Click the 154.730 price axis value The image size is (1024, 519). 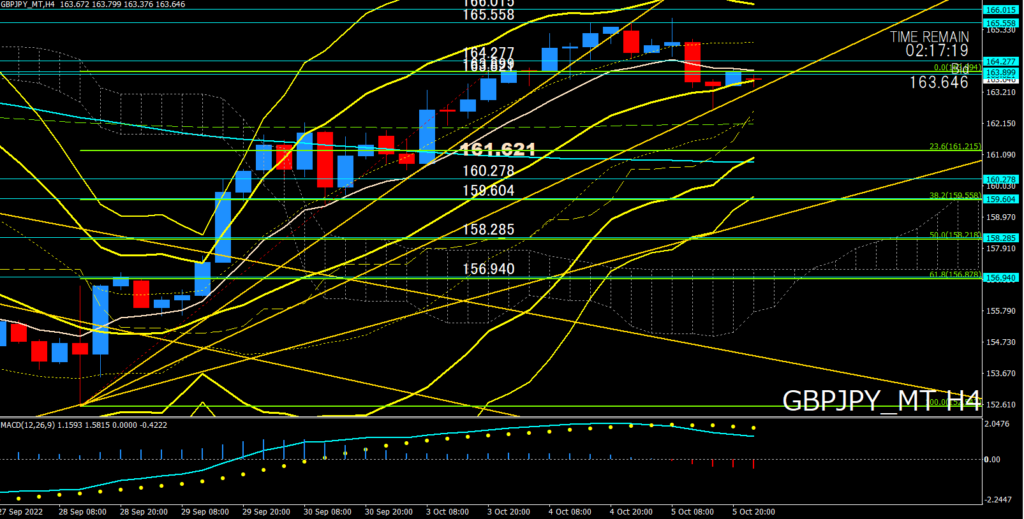coord(1000,342)
